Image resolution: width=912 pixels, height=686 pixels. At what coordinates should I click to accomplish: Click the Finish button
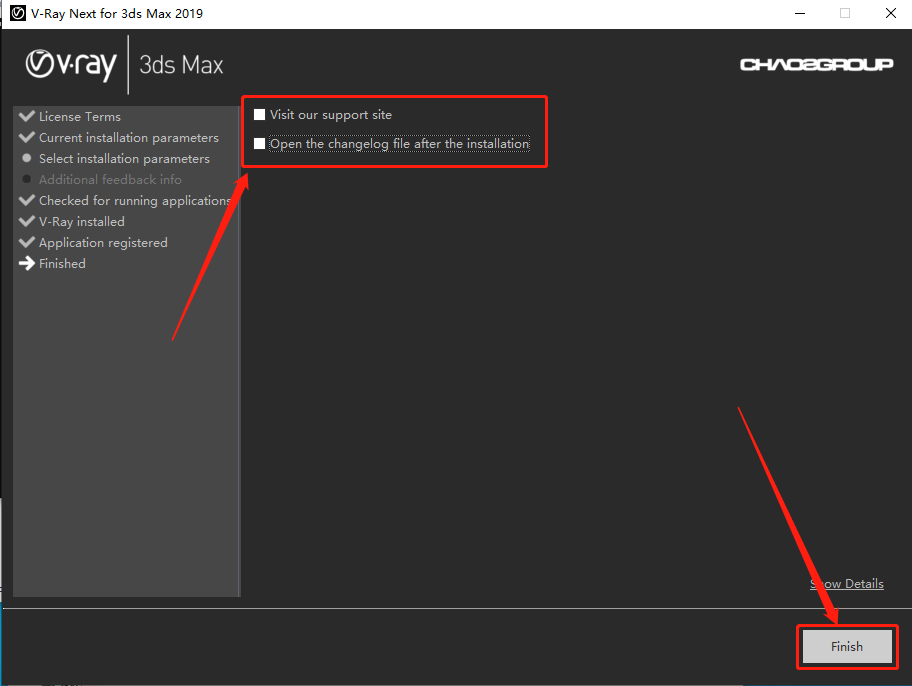[847, 646]
